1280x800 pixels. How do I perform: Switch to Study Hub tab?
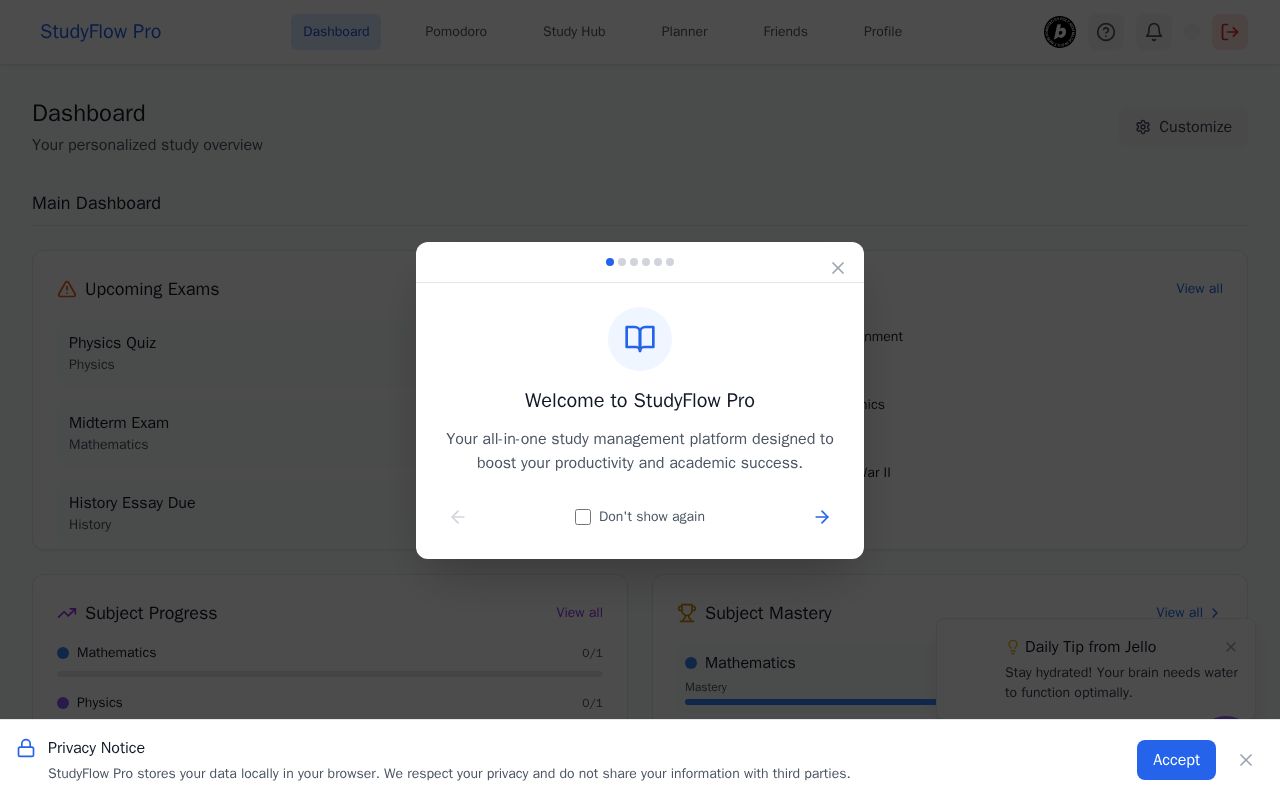coord(574,32)
